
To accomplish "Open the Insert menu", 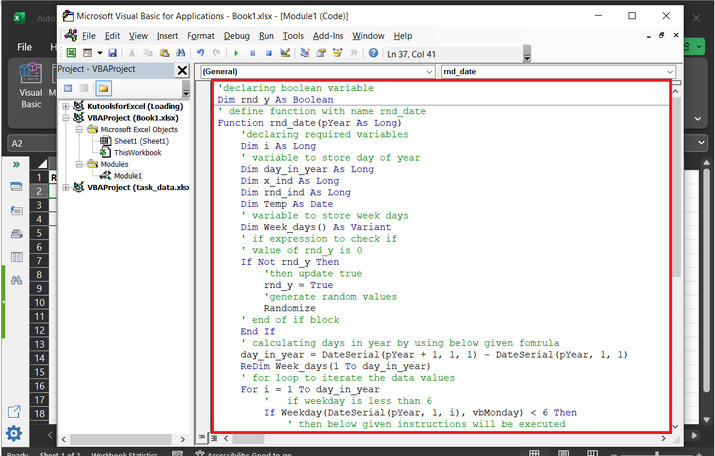I will point(167,36).
